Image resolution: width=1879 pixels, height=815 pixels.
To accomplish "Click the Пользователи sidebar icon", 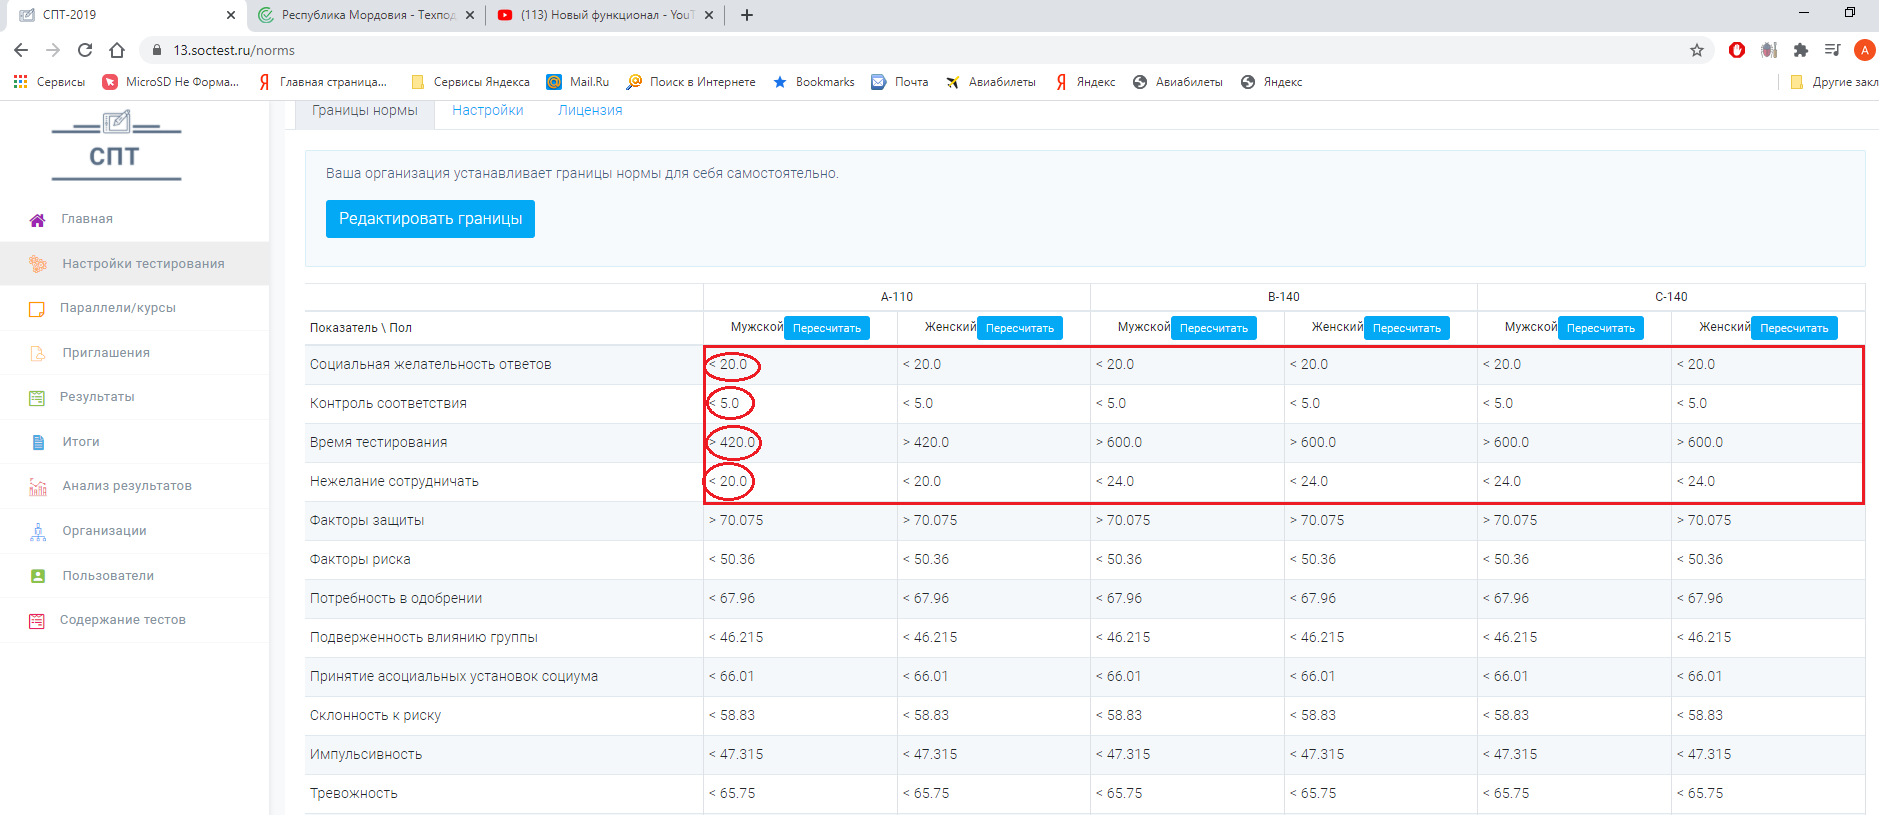I will 38,576.
